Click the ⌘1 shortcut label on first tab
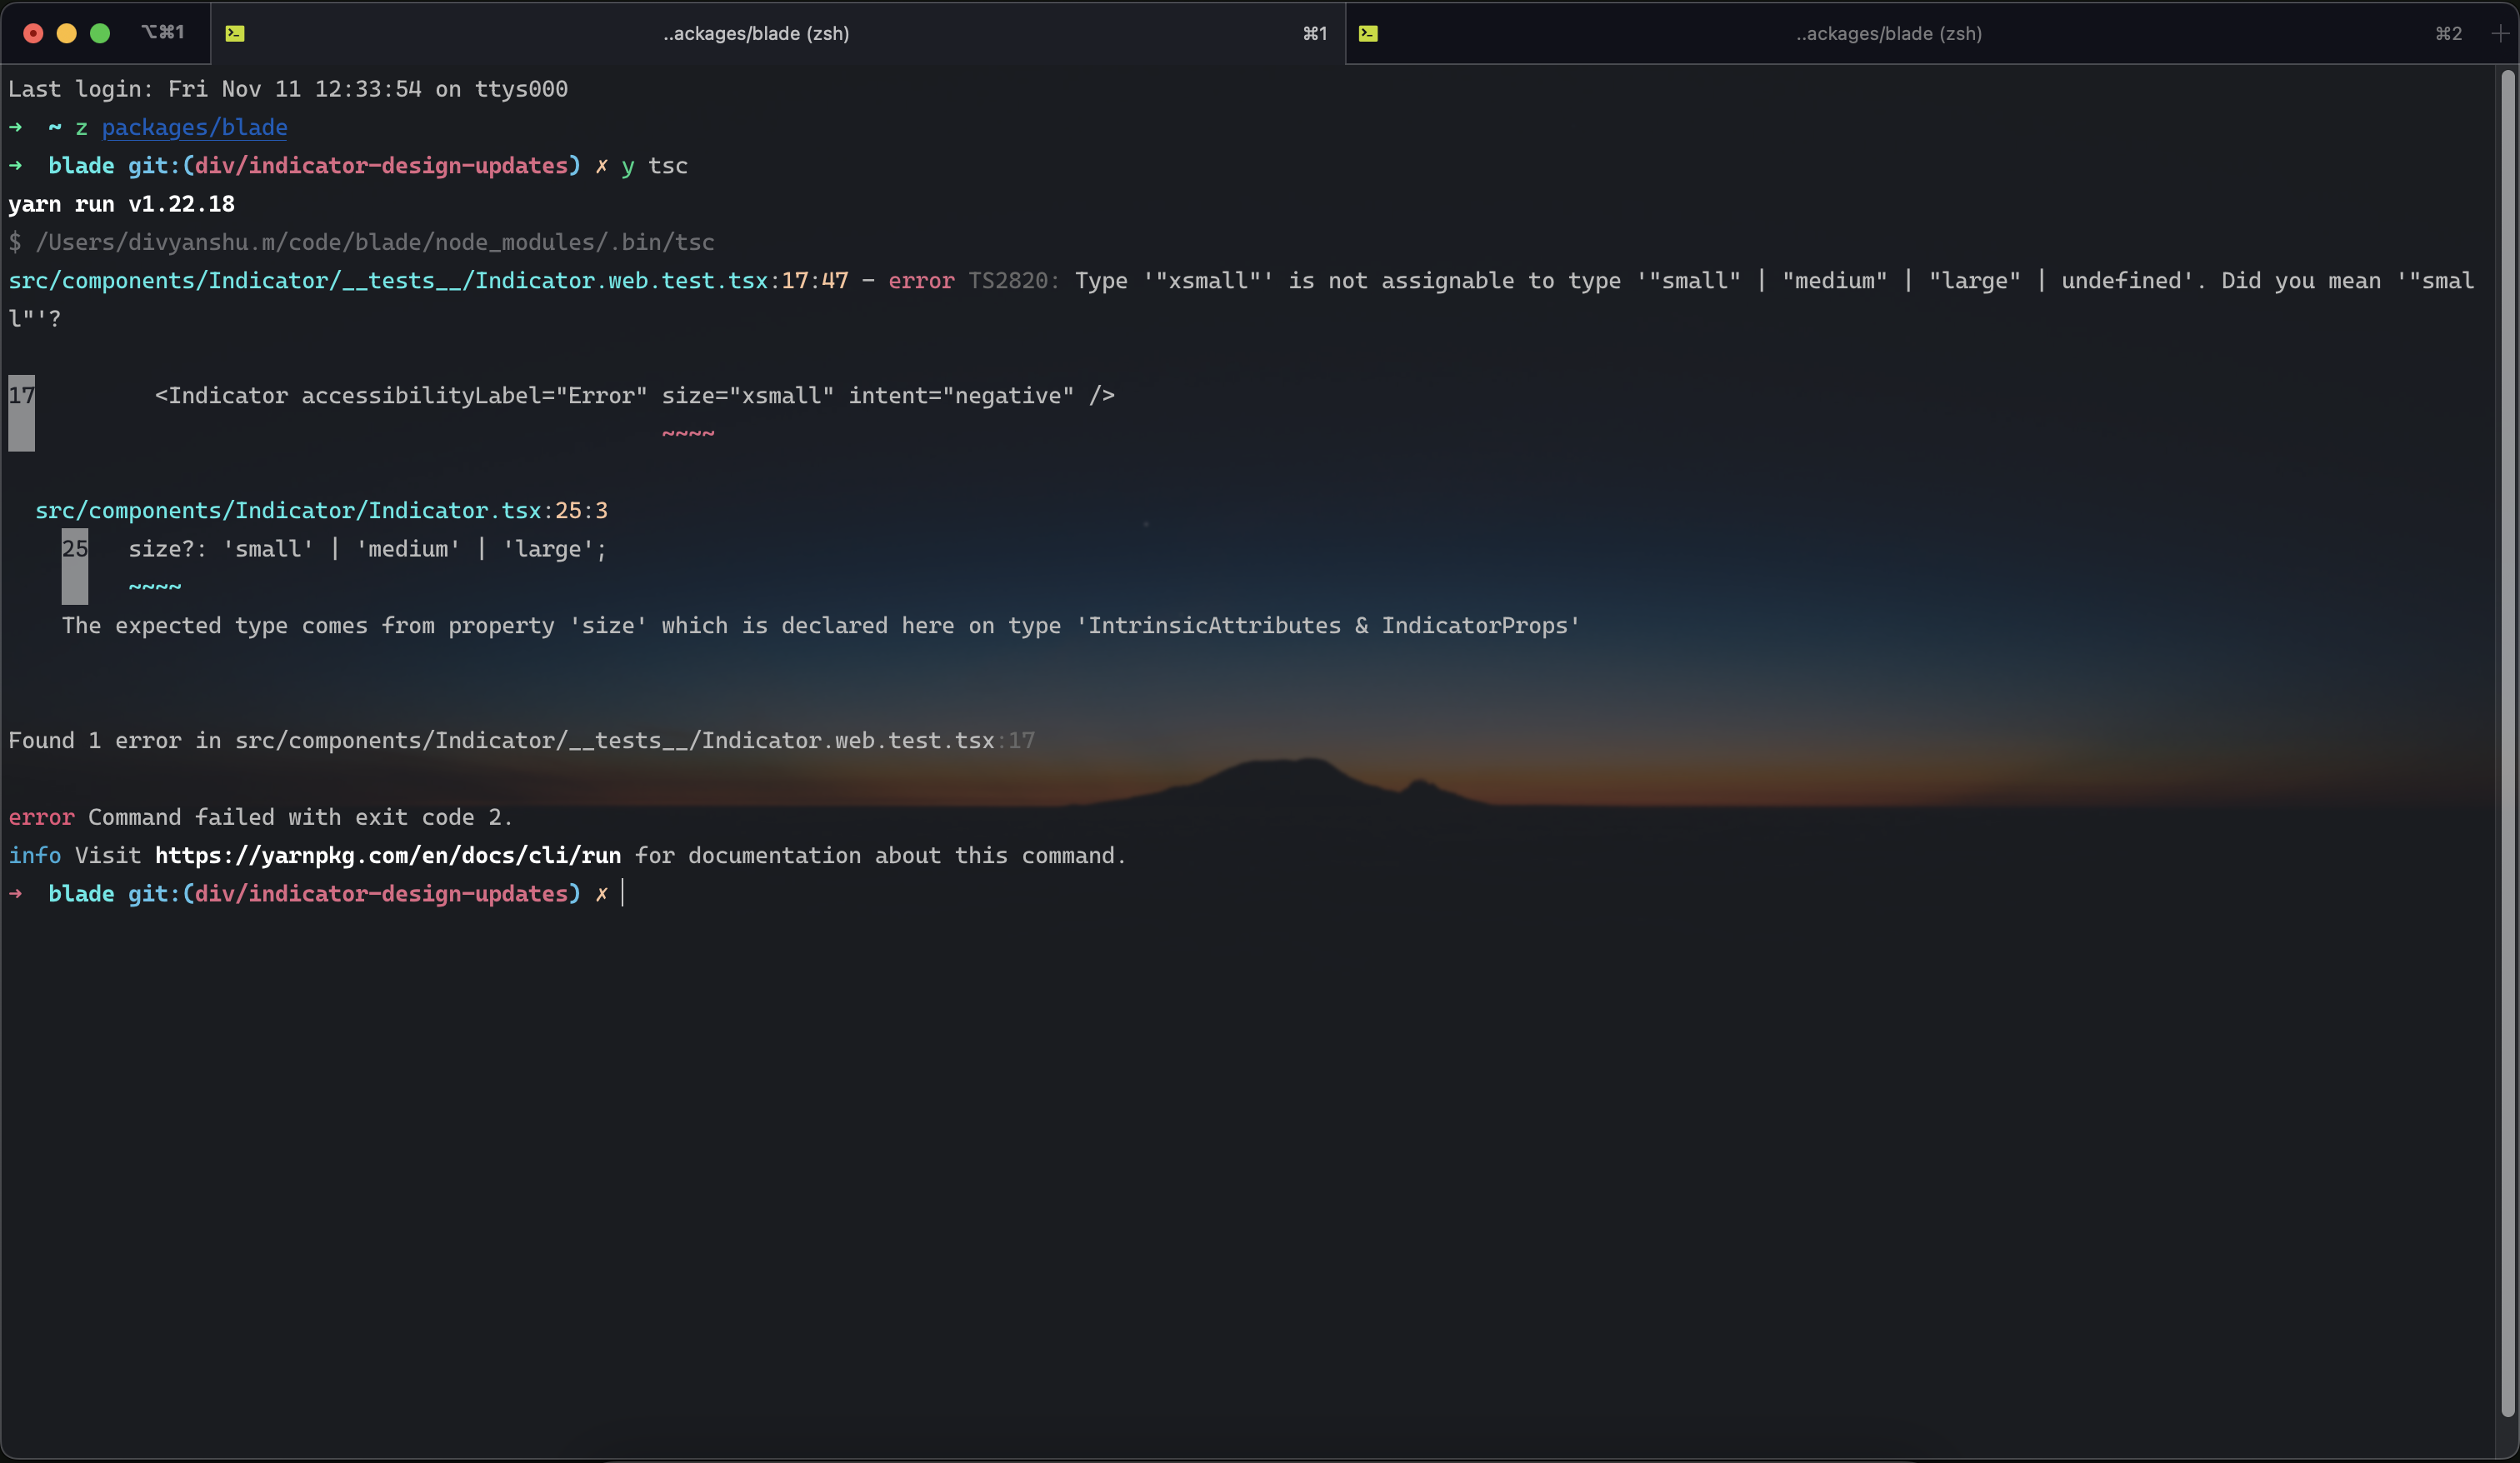The width and height of the screenshot is (2520, 1463). 1314,33
